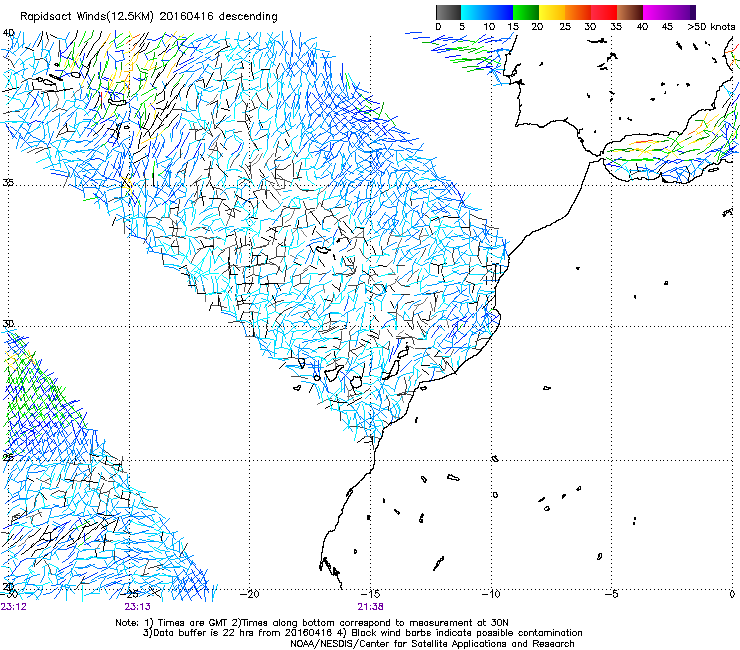This screenshot has height=650, width=740.
Task: Click the title 'Rapidscat Winds(12.5KM) 20160416 descending'
Action: [x=149, y=17]
